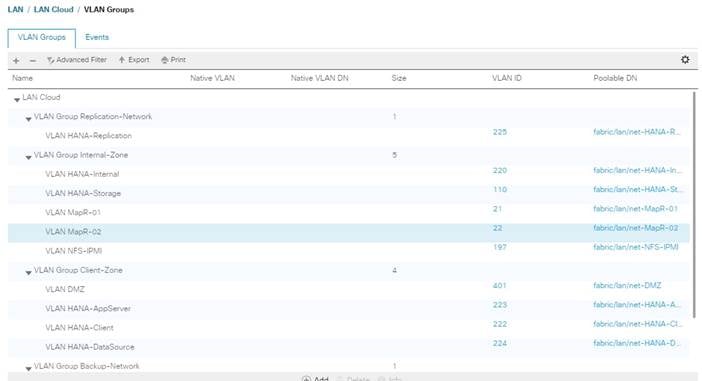The image size is (702, 381).
Task: Click the plus add icon in toolbar
Action: (16, 60)
